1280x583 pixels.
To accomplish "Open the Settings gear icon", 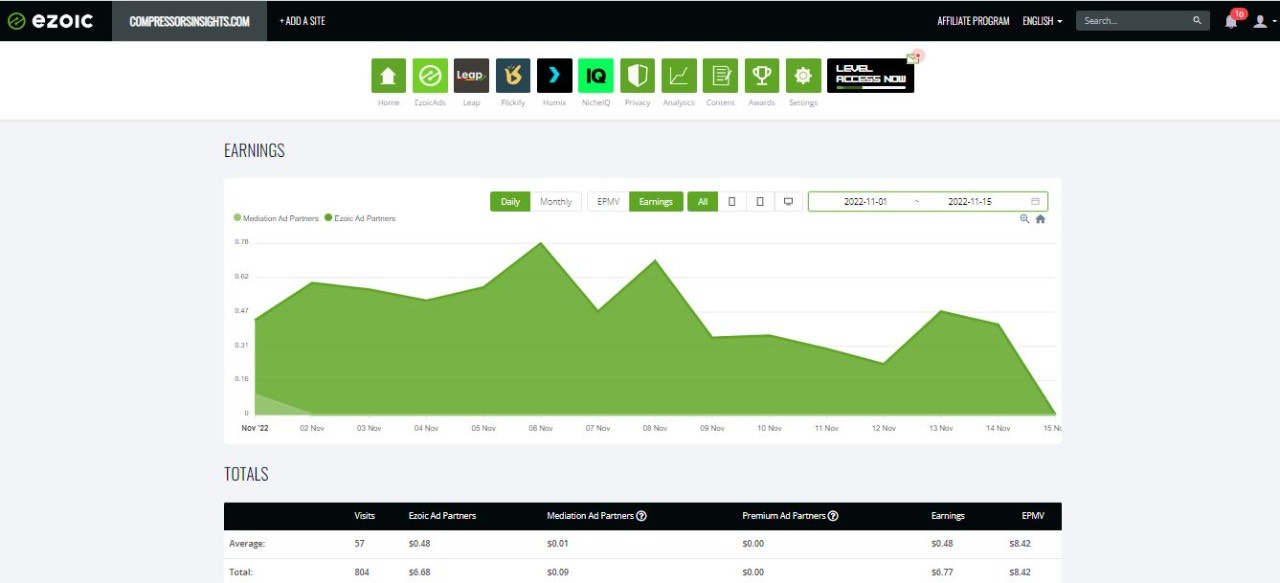I will (x=803, y=75).
